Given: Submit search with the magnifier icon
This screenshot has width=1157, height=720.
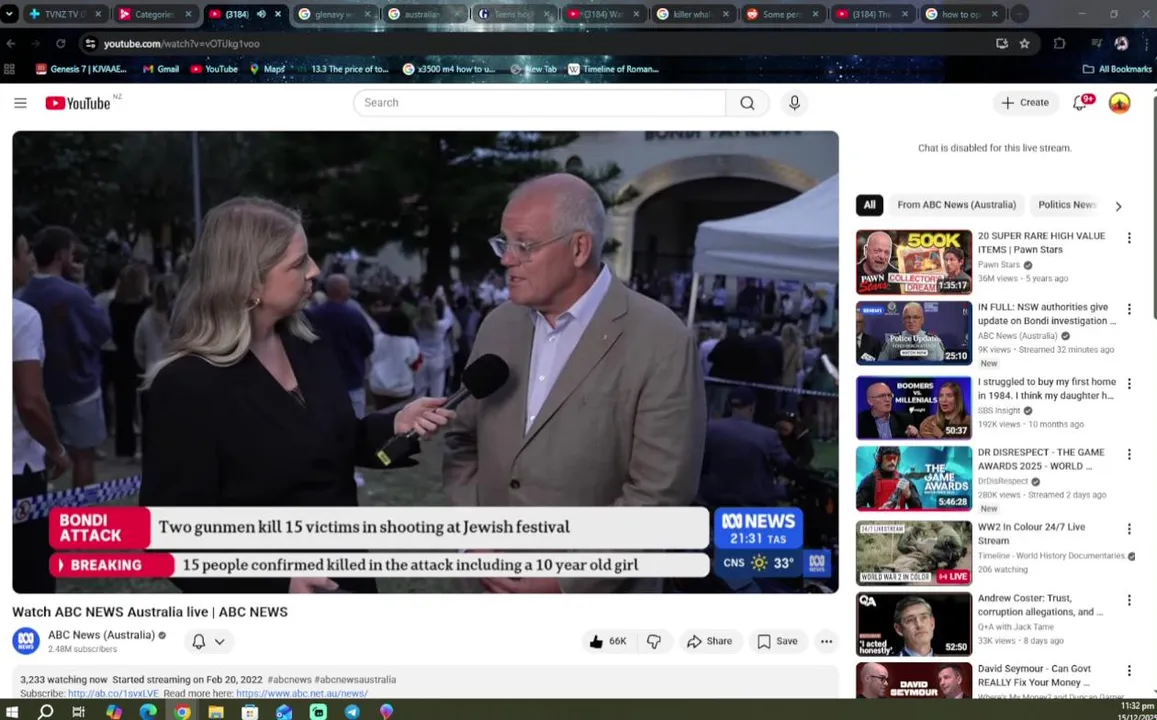Looking at the screenshot, I should coord(747,103).
